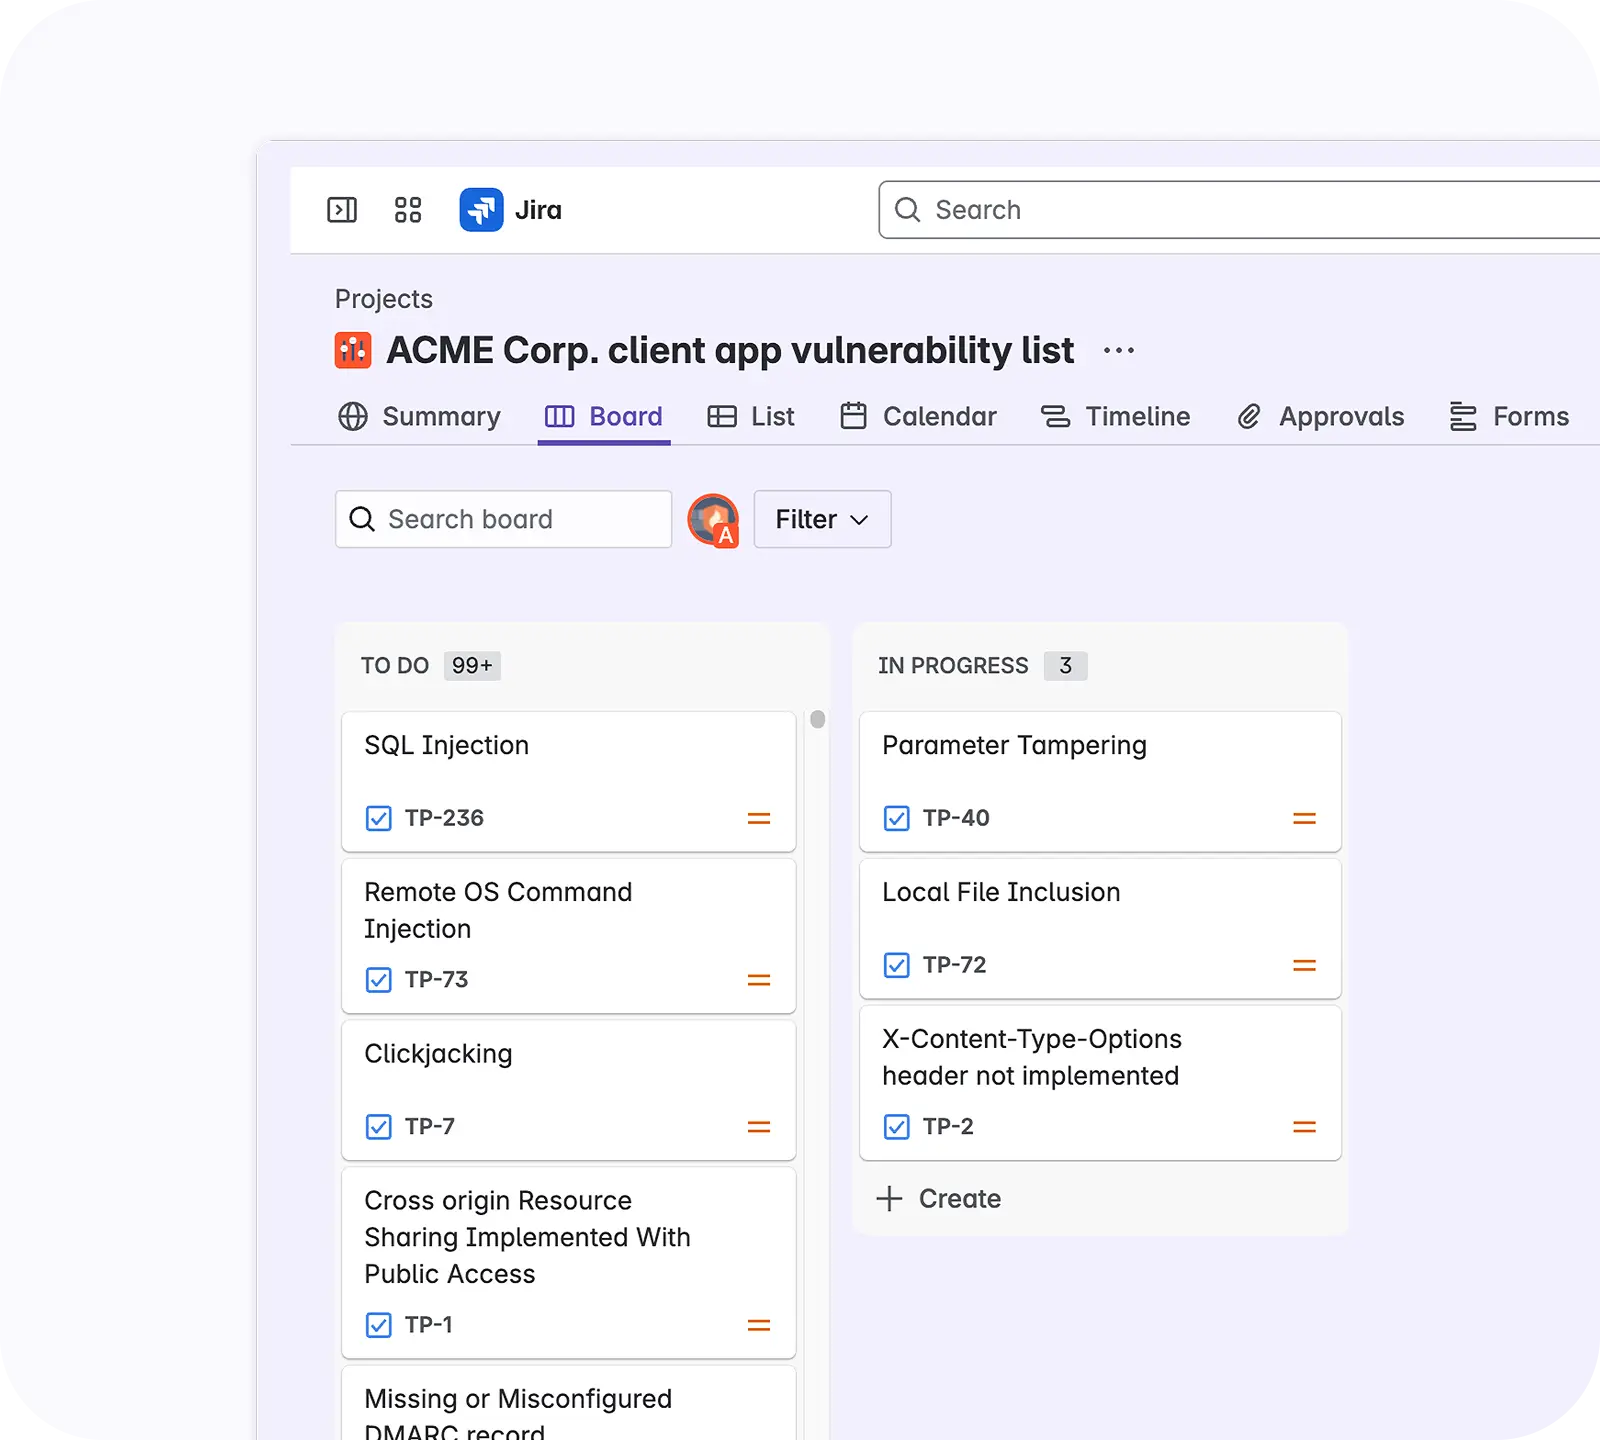Click the To Do column scrollbar thumb
1600x1440 pixels.
click(x=818, y=719)
